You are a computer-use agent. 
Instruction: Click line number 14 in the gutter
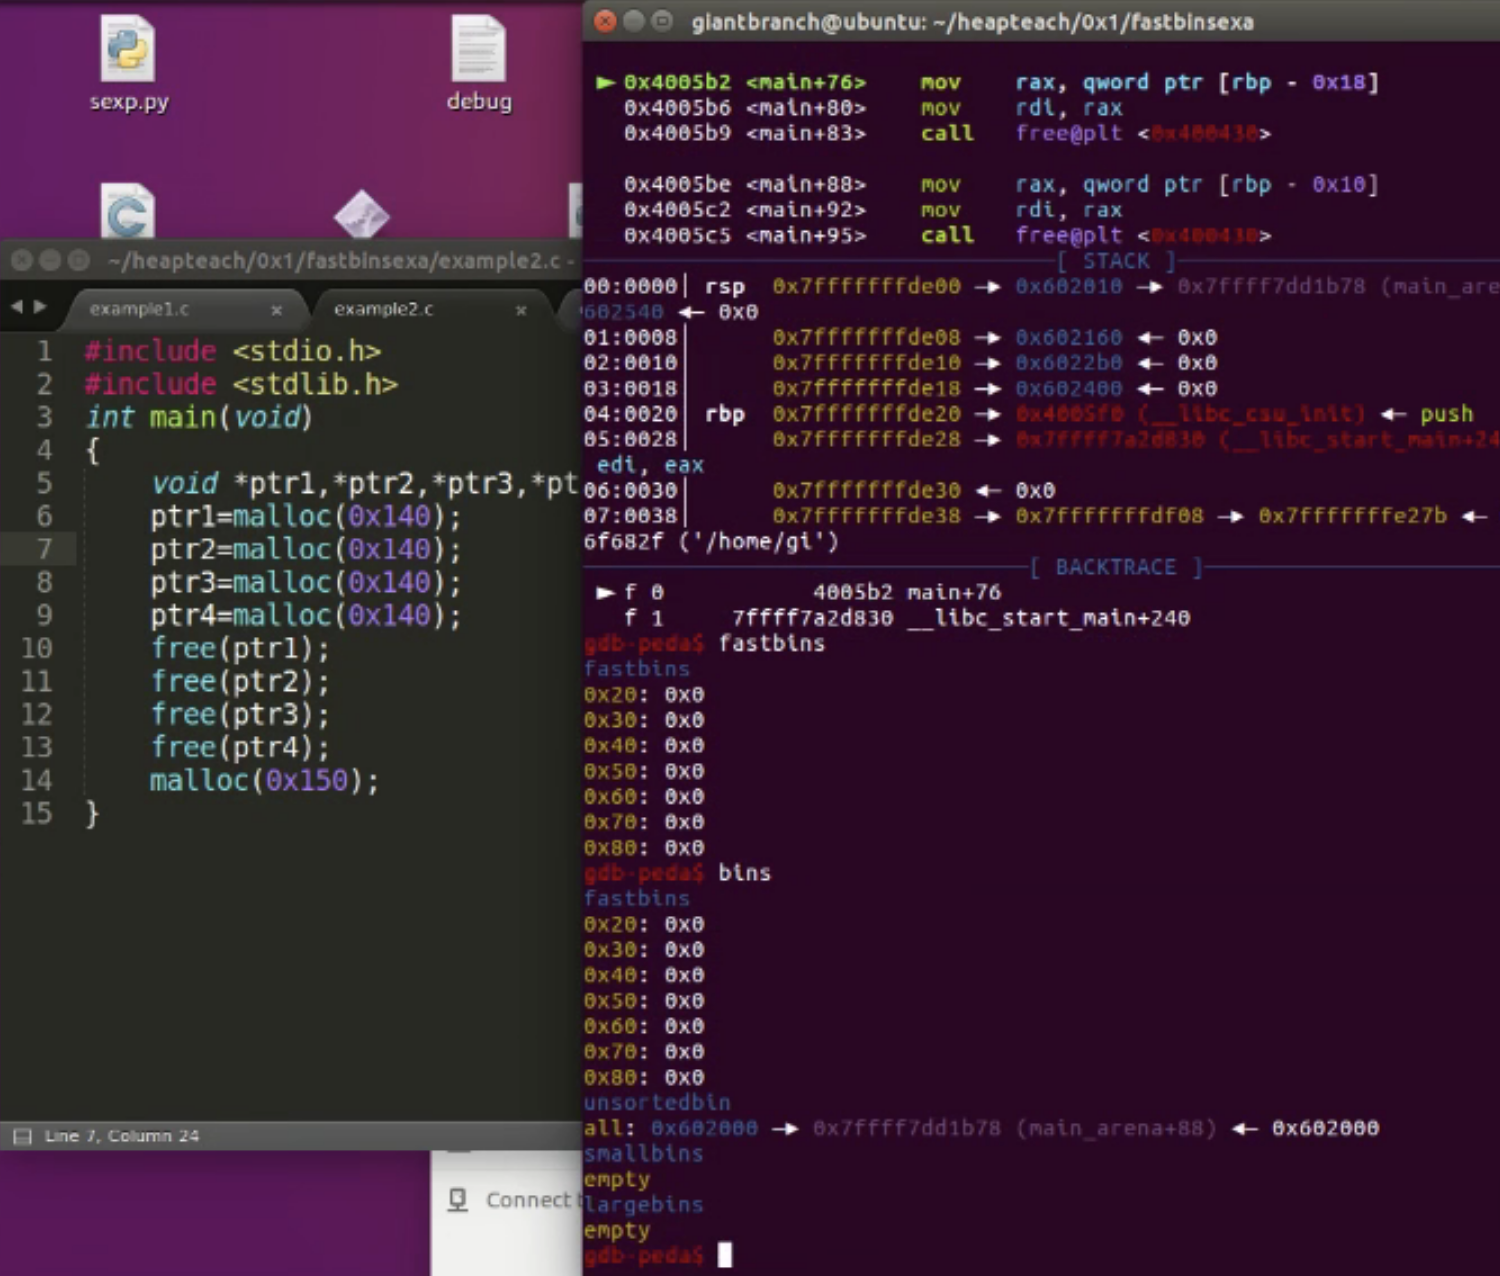click(36, 780)
